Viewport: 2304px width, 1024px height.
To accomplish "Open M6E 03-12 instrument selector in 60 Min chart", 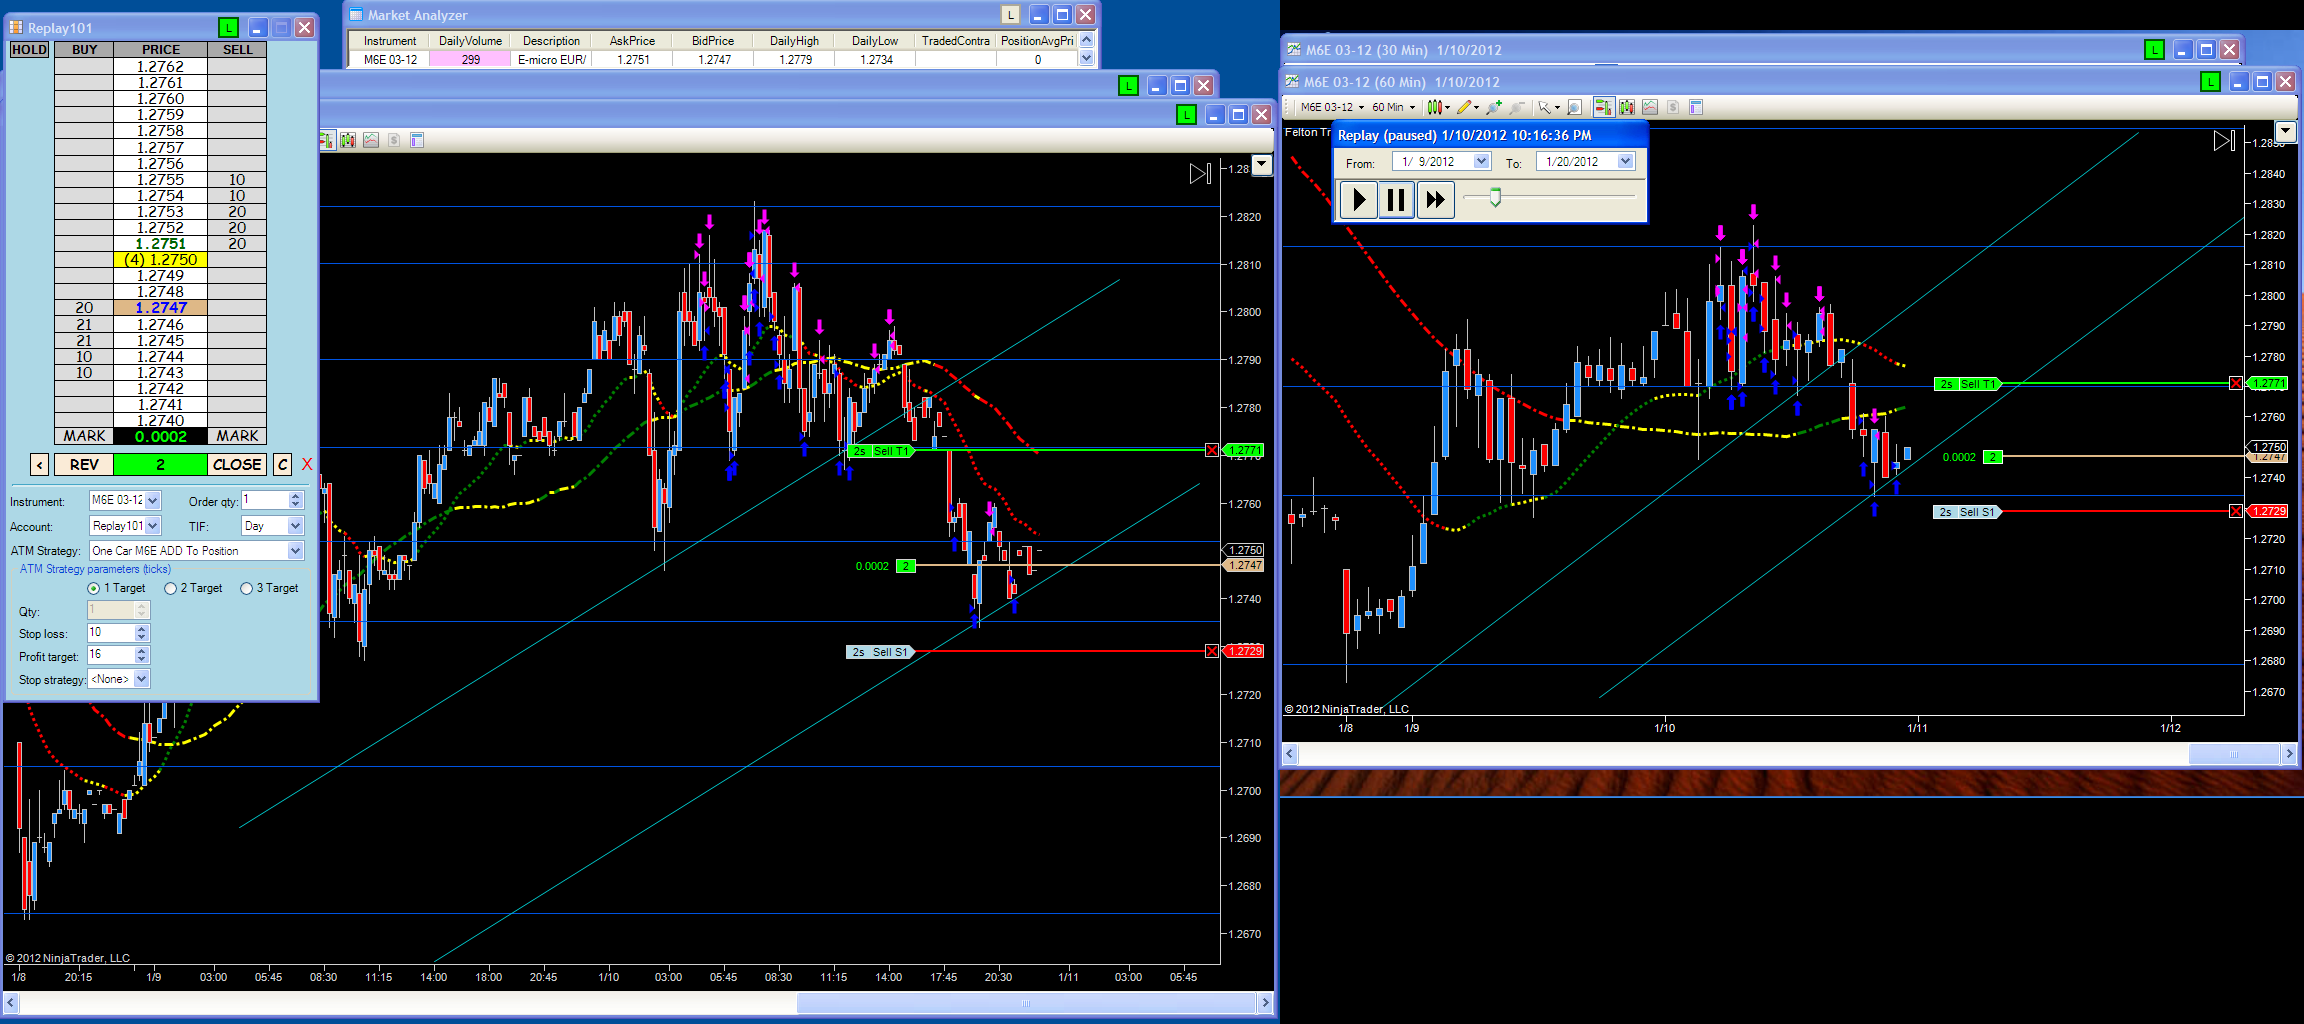I will pyautogui.click(x=1332, y=107).
